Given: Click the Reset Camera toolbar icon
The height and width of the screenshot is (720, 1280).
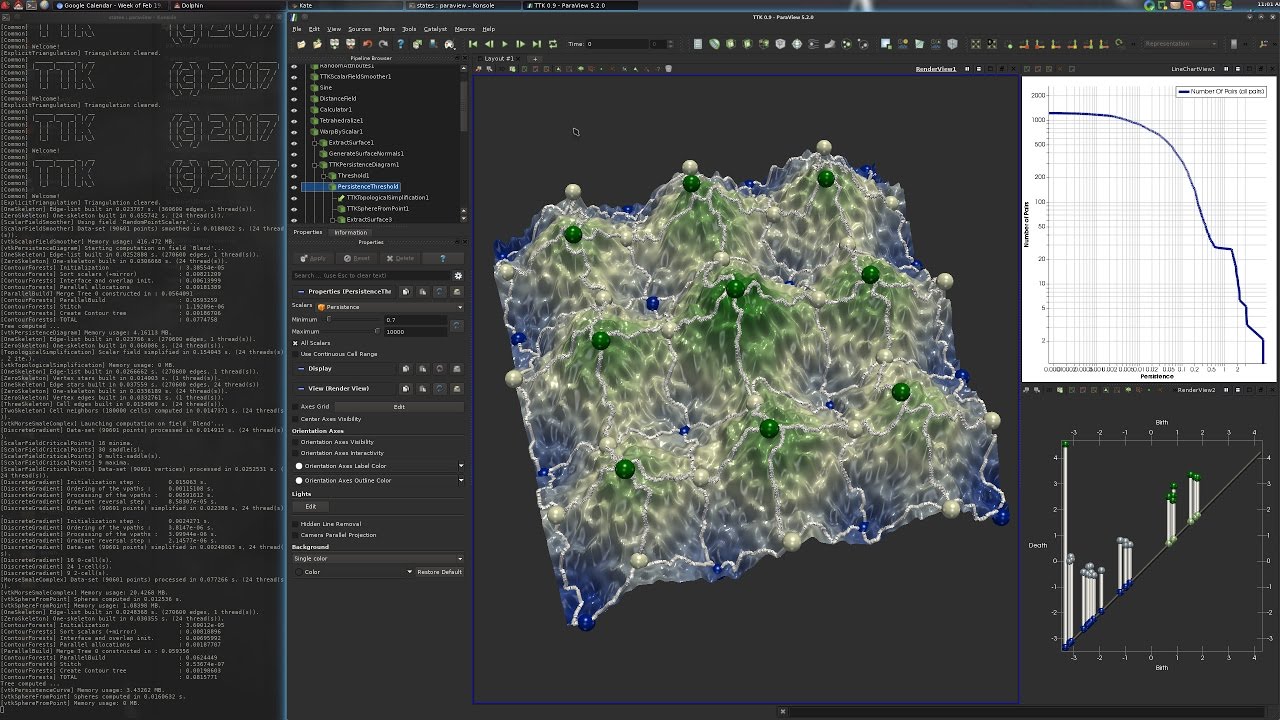Looking at the screenshot, I should 976,44.
